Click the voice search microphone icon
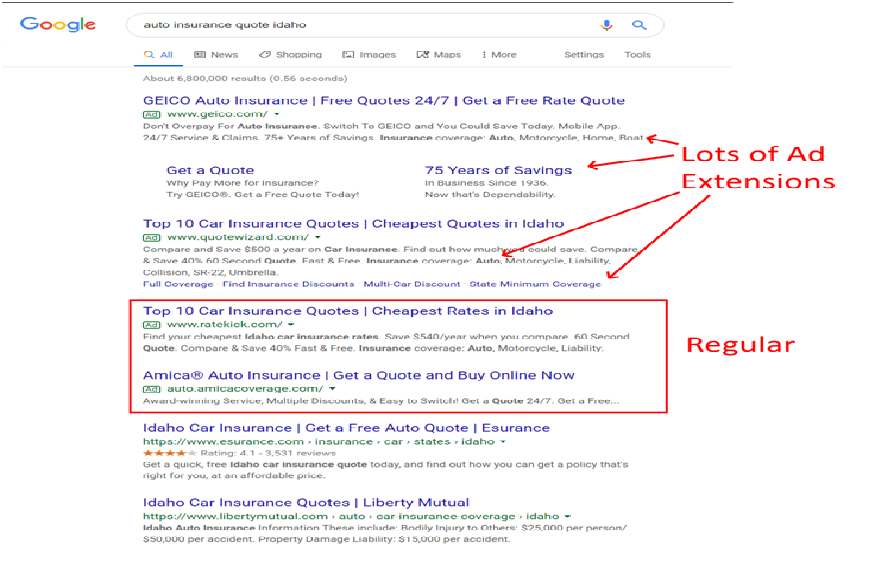This screenshot has height=561, width=875. pos(607,25)
